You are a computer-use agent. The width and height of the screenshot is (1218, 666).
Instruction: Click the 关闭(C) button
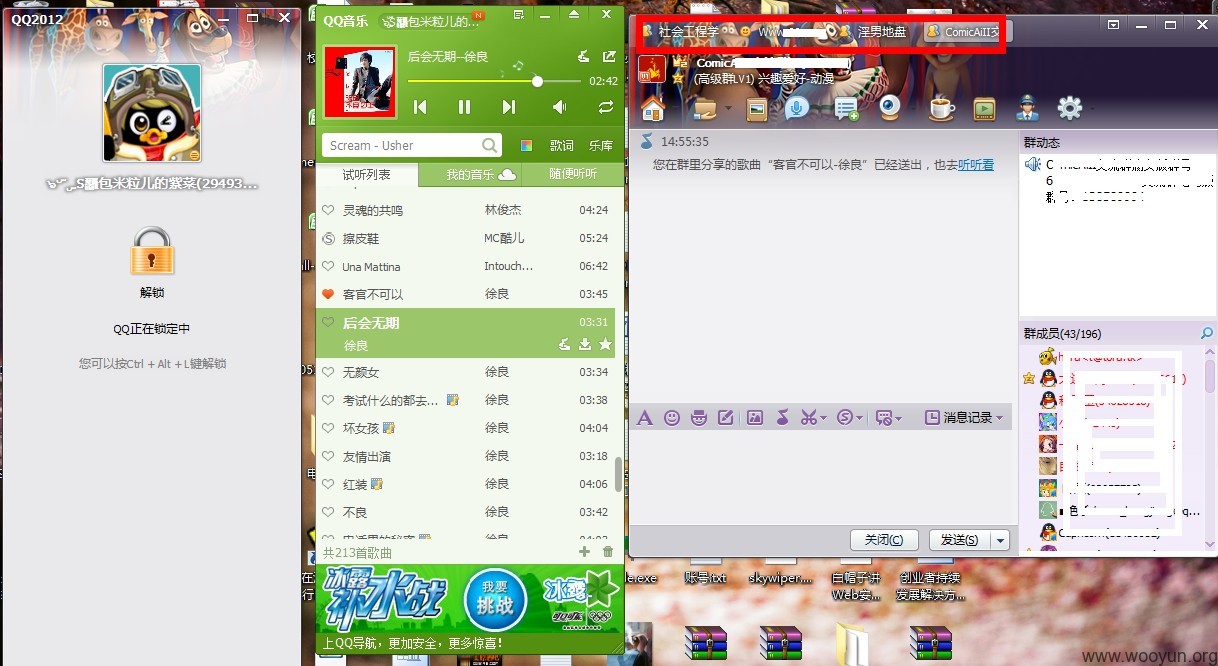[x=884, y=539]
